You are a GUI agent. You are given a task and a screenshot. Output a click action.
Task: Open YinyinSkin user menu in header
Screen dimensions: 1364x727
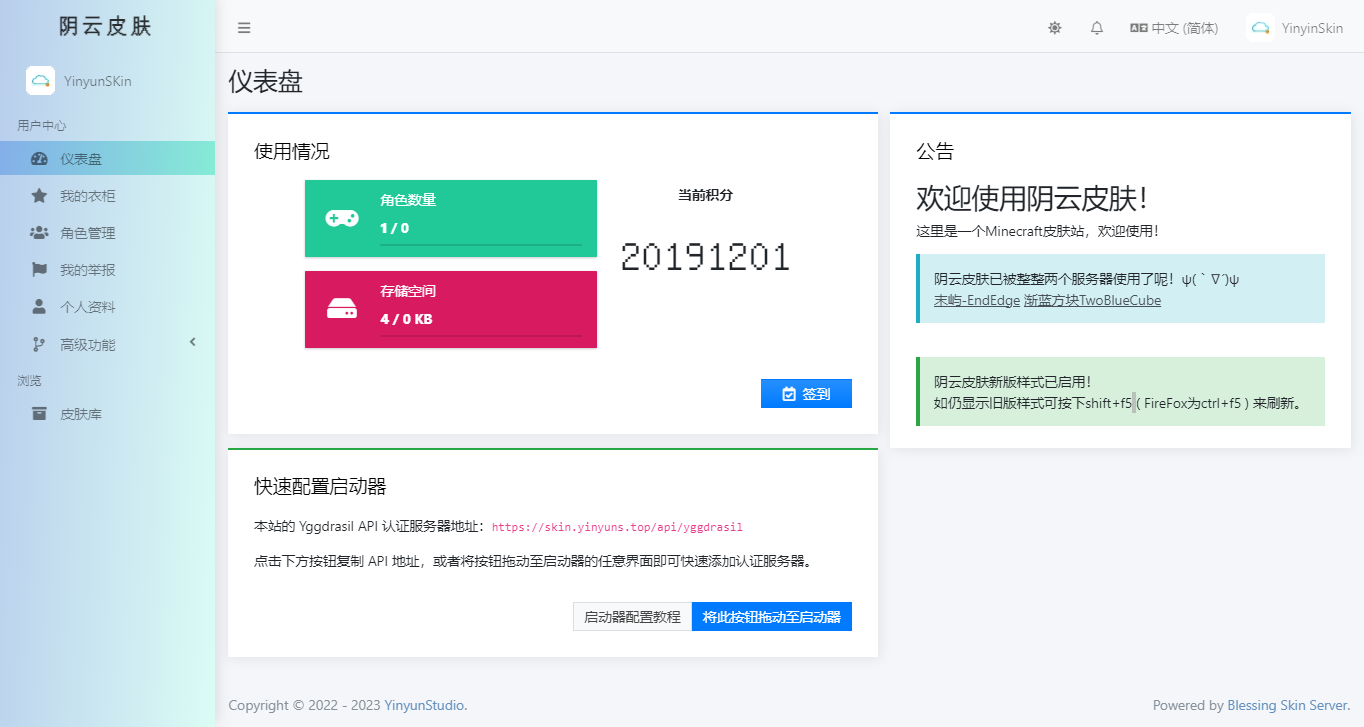pos(1297,28)
